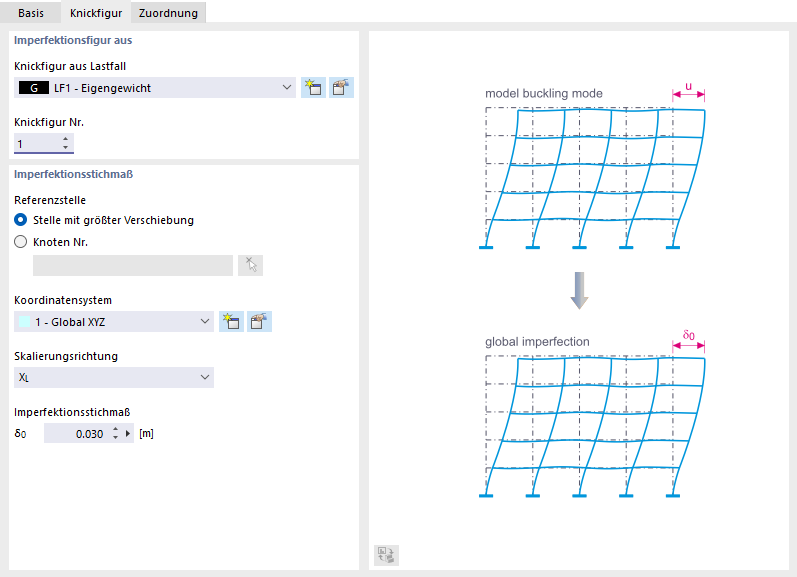Click the Imperfektionsstichmaß value field 0.030
The image size is (797, 577).
coord(78,434)
